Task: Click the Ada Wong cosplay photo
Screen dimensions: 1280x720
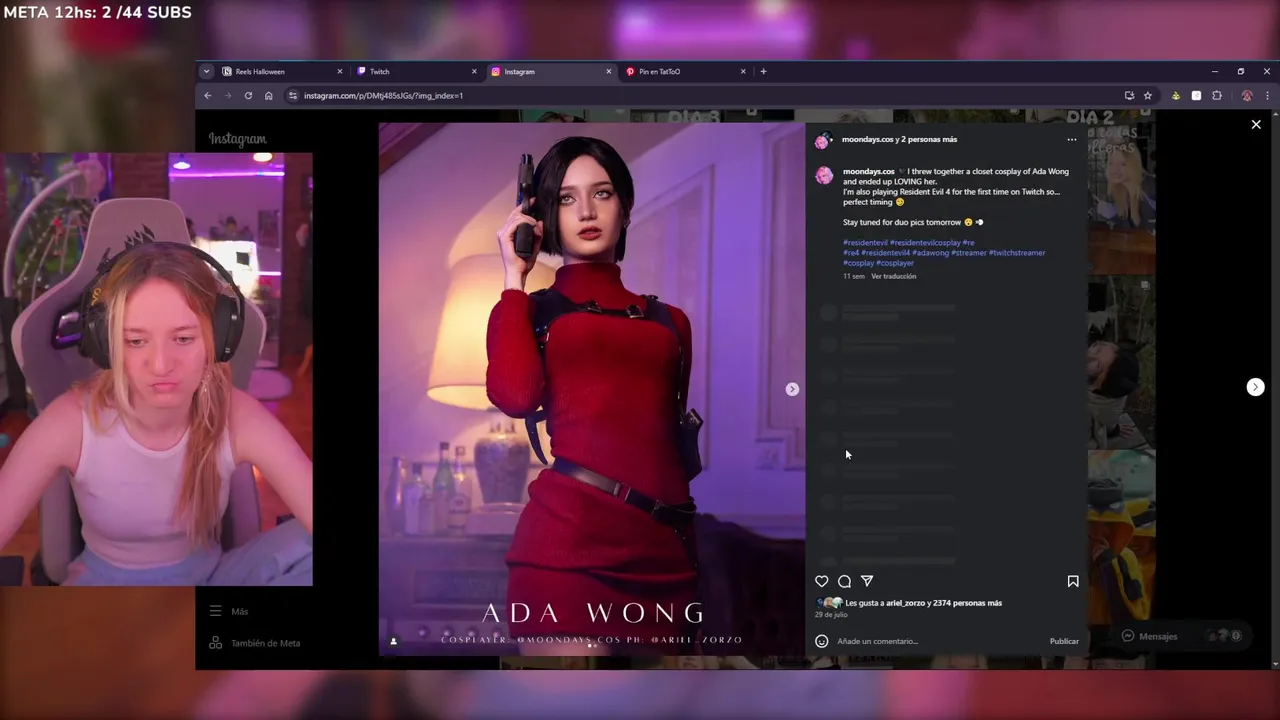Action: tap(592, 389)
